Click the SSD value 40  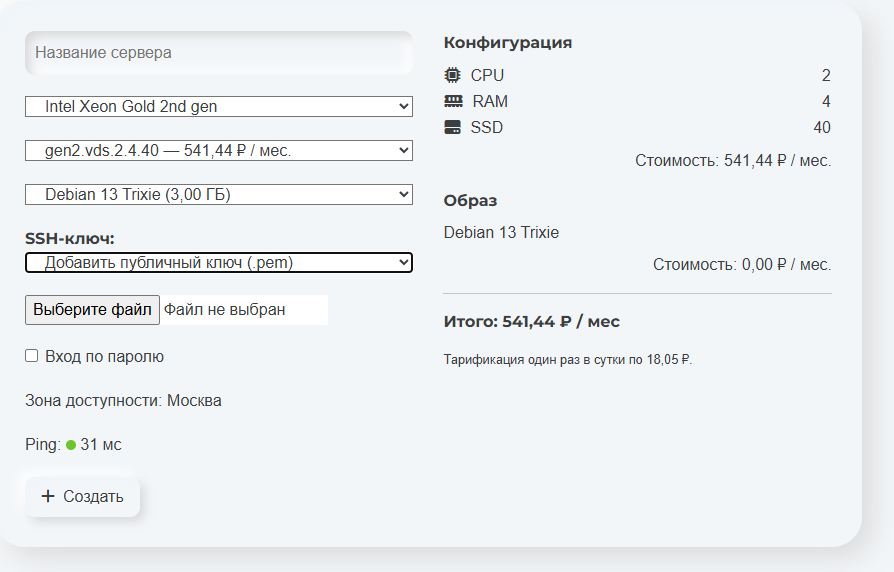coord(822,127)
